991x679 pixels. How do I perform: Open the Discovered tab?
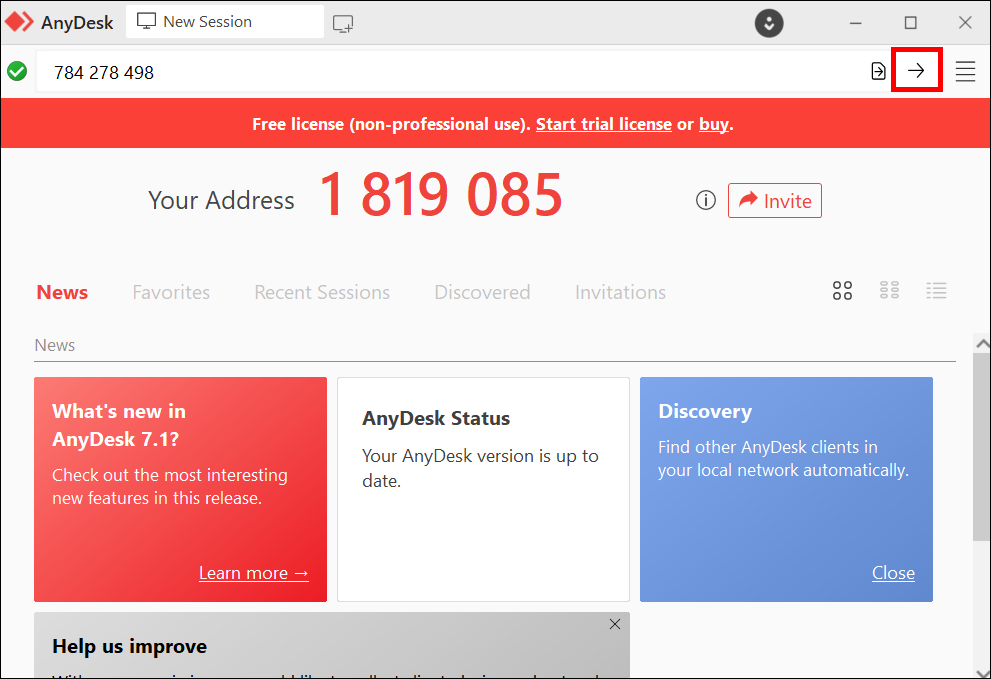click(x=482, y=292)
